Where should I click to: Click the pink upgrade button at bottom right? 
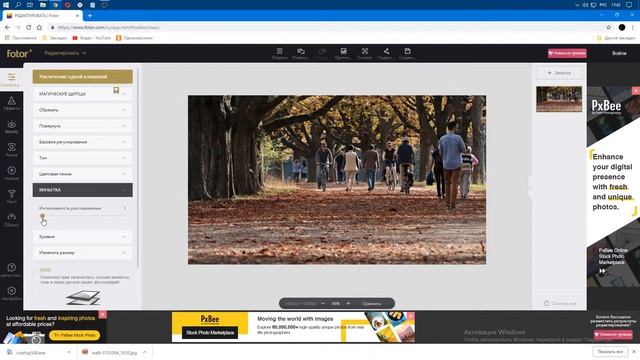[613, 334]
